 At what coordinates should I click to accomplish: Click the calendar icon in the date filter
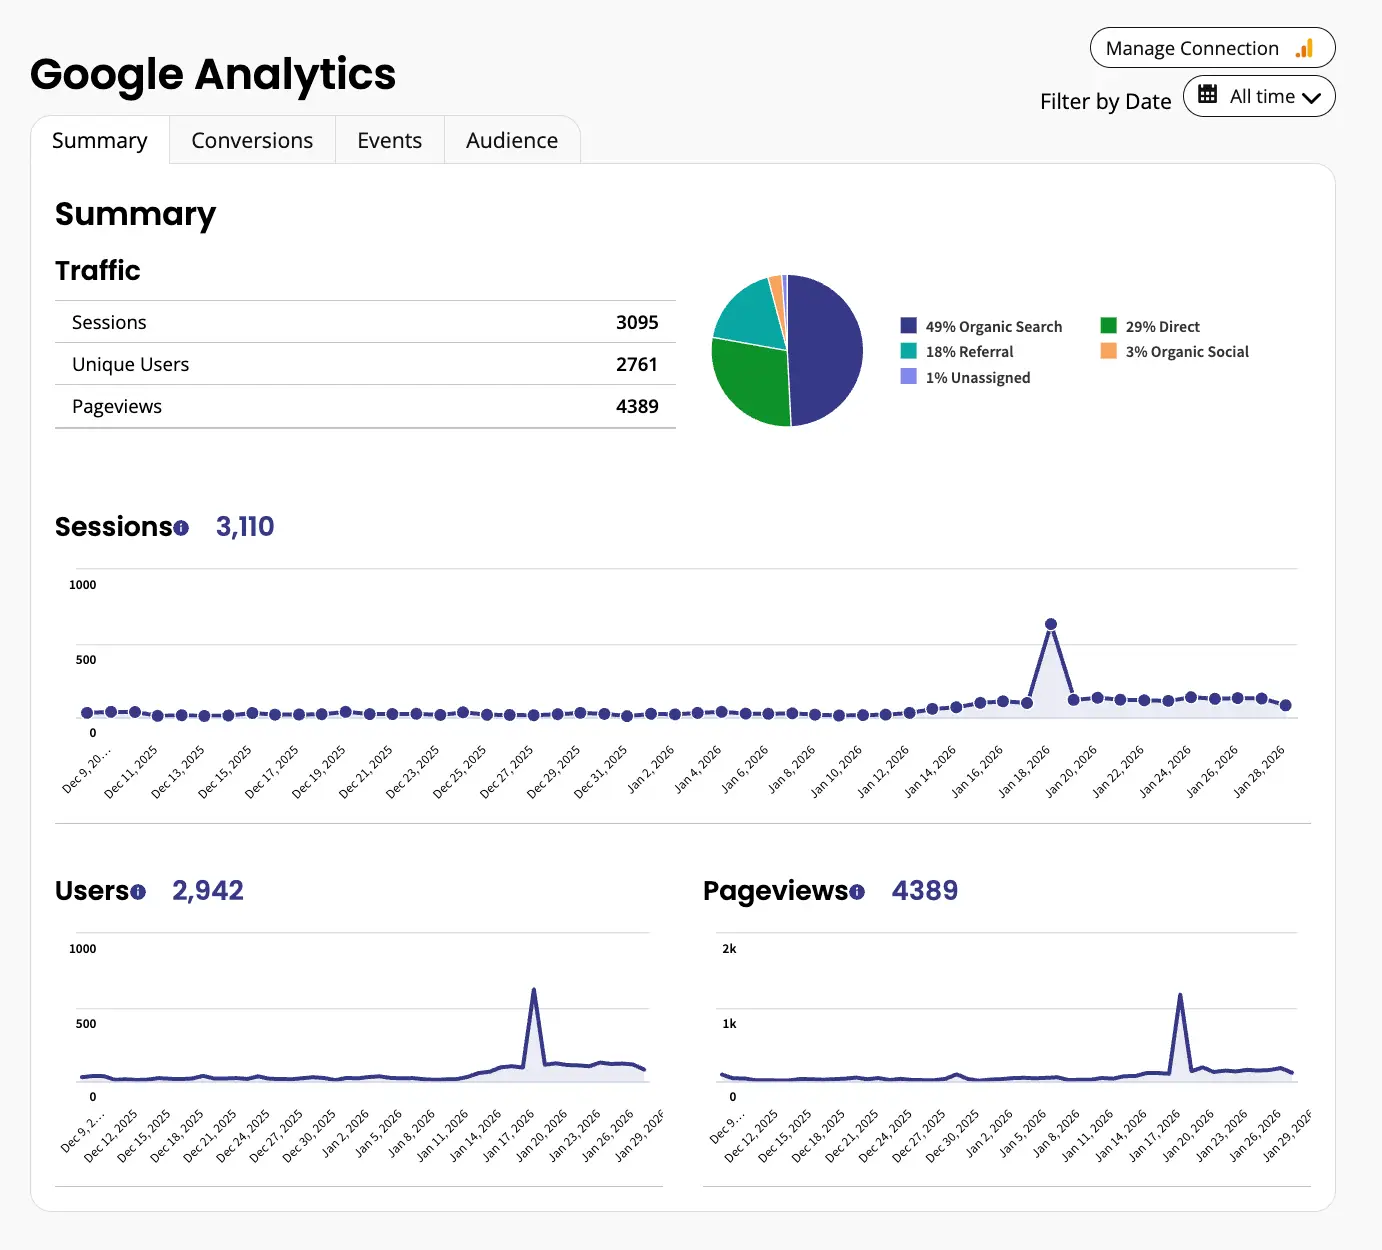pyautogui.click(x=1208, y=96)
